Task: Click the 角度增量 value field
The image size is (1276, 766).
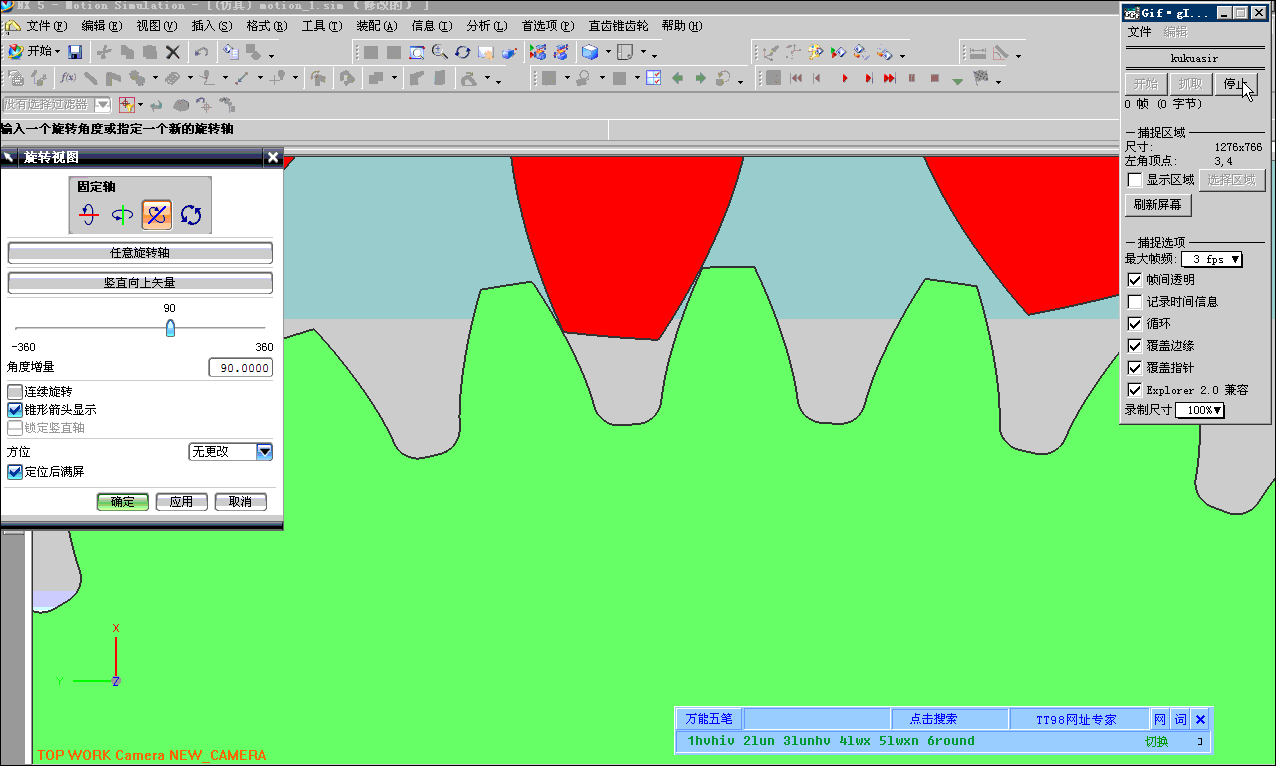Action: tap(241, 368)
